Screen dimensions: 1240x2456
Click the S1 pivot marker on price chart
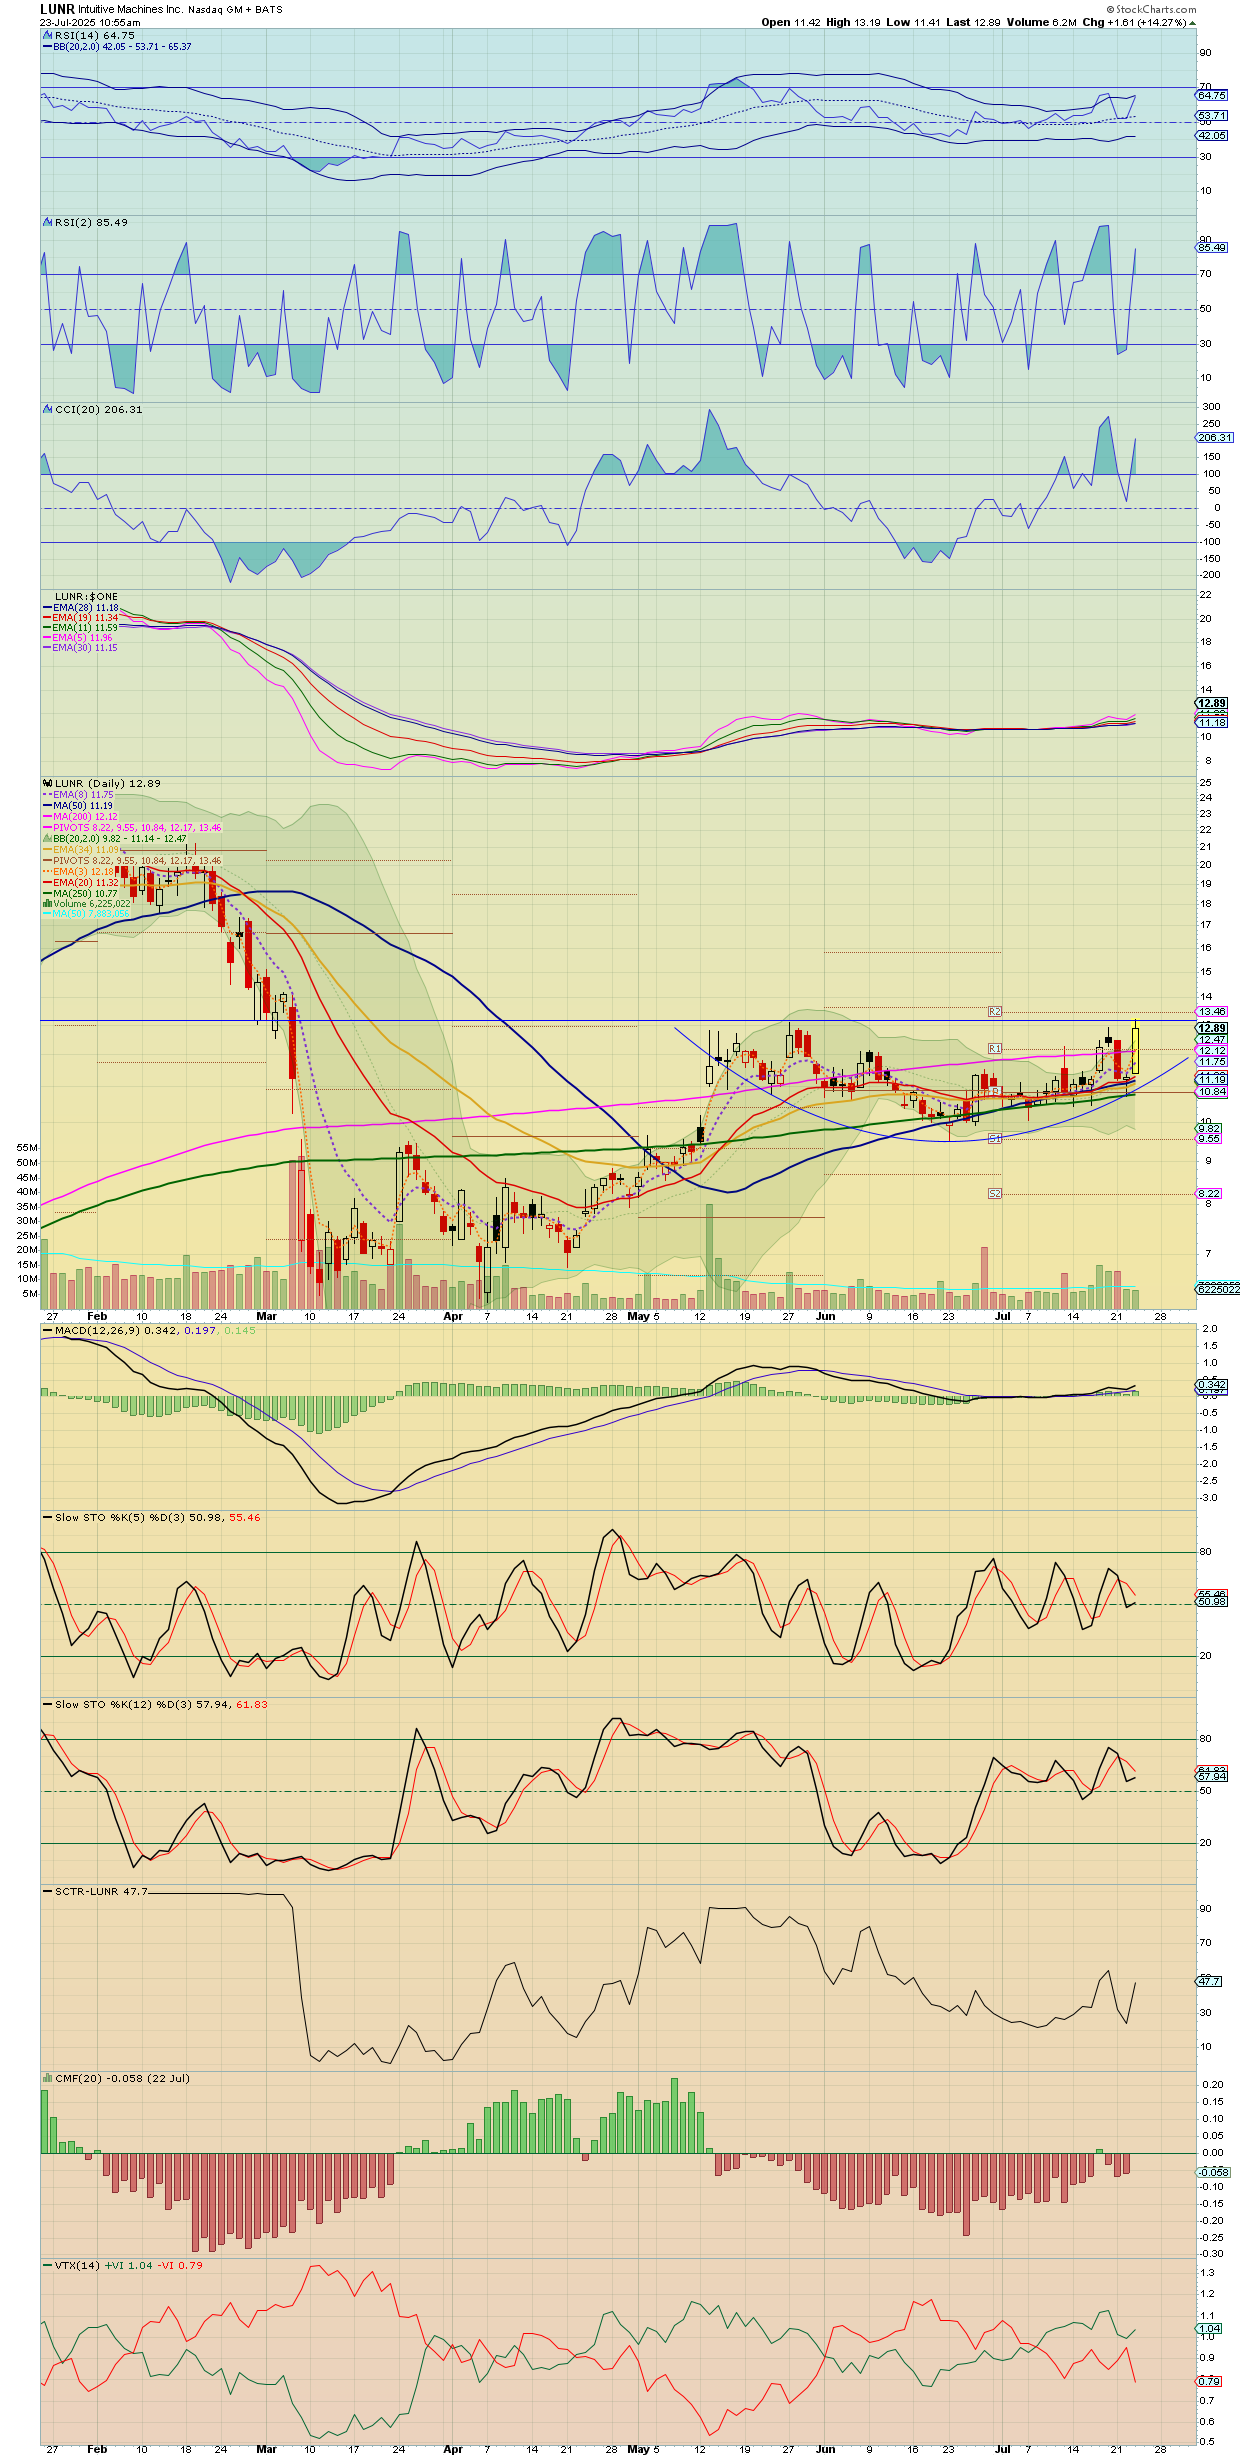click(994, 1138)
